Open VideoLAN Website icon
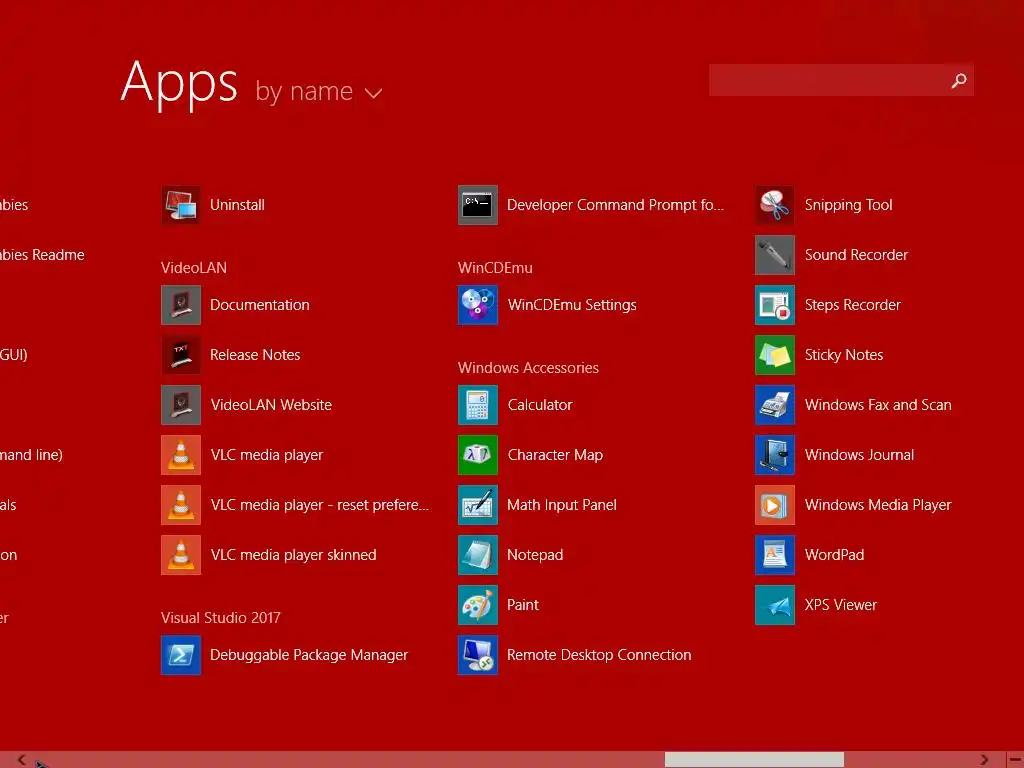Viewport: 1024px width, 768px height. tap(181, 405)
